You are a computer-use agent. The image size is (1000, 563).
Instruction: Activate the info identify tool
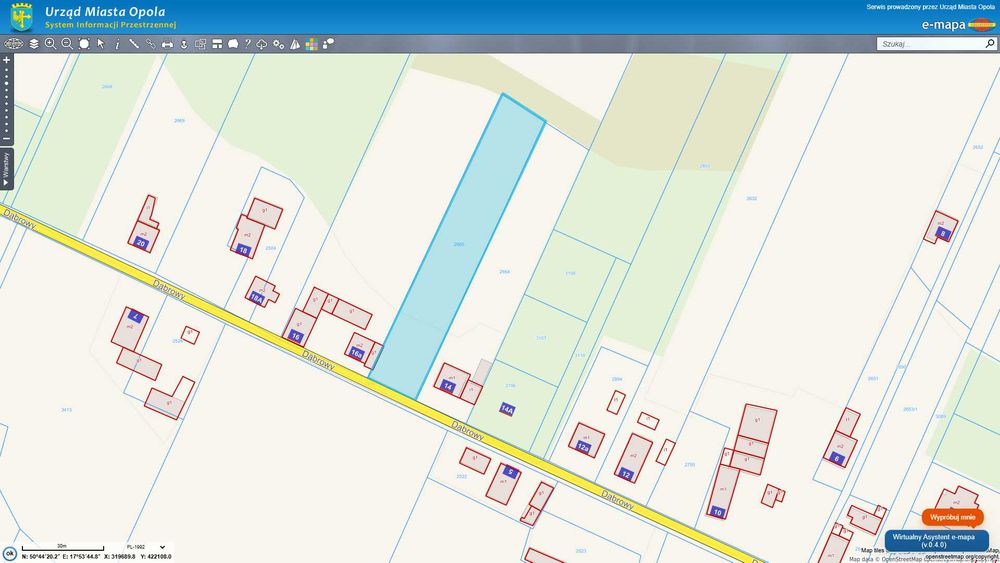coord(117,44)
